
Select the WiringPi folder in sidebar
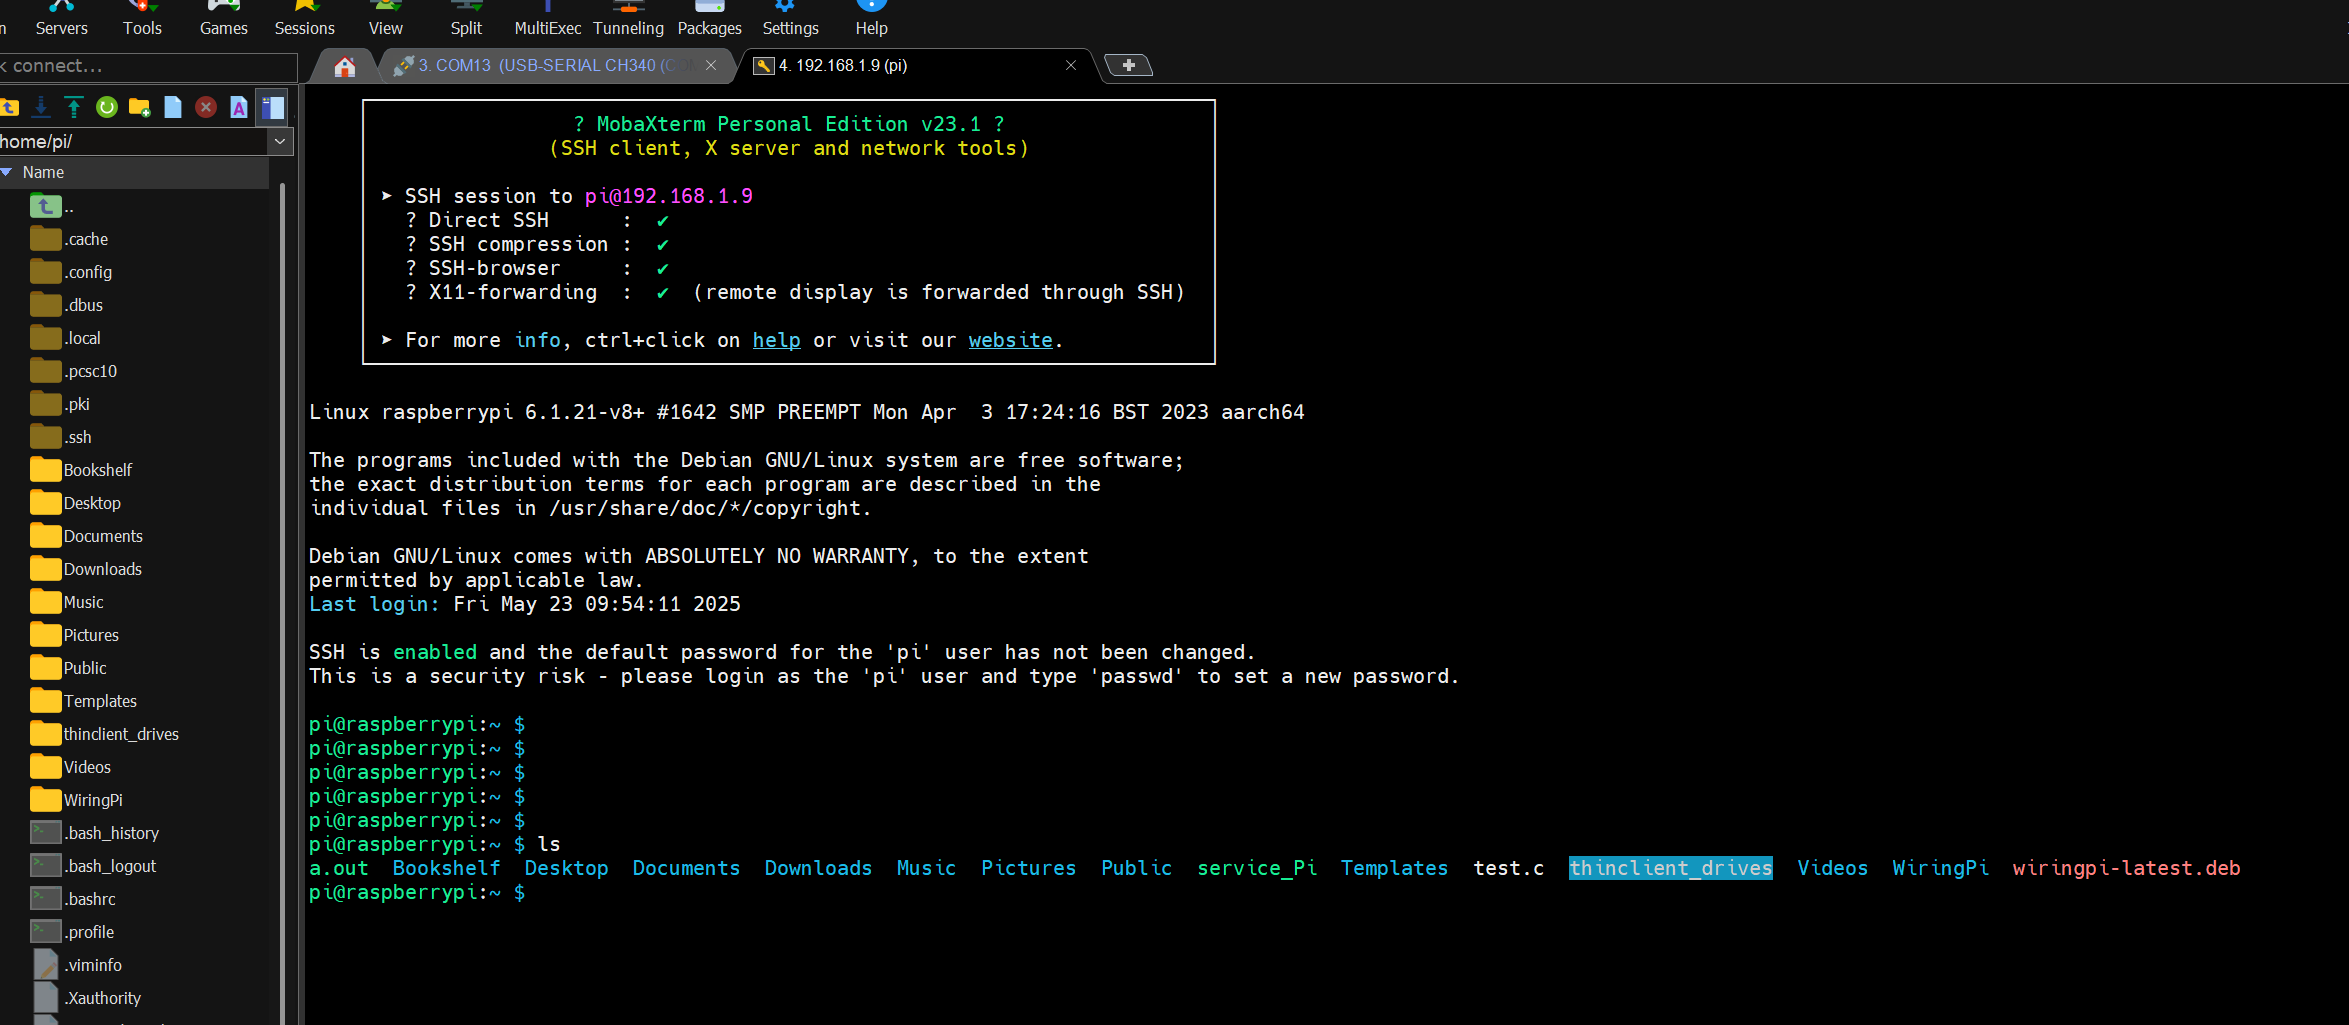[x=77, y=800]
